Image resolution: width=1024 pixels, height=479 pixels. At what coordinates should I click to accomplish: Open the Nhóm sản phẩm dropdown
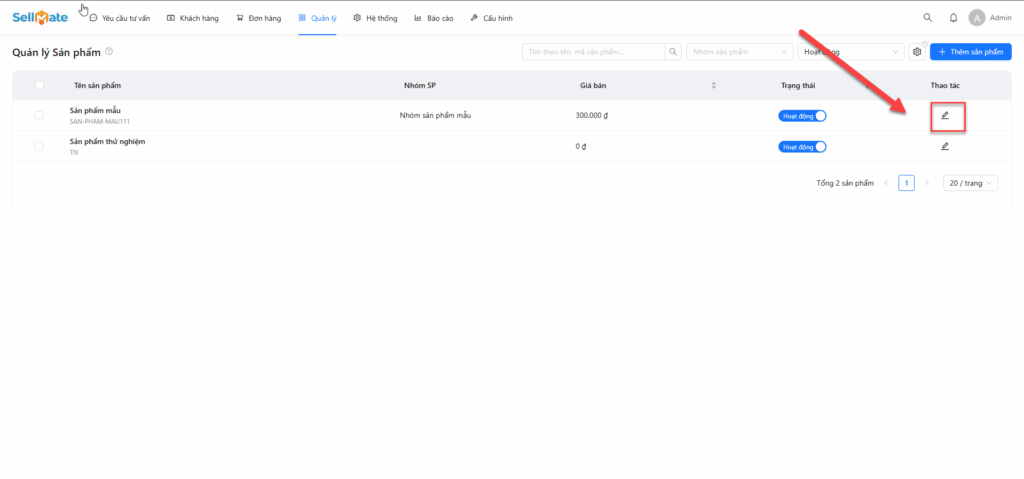coord(739,52)
